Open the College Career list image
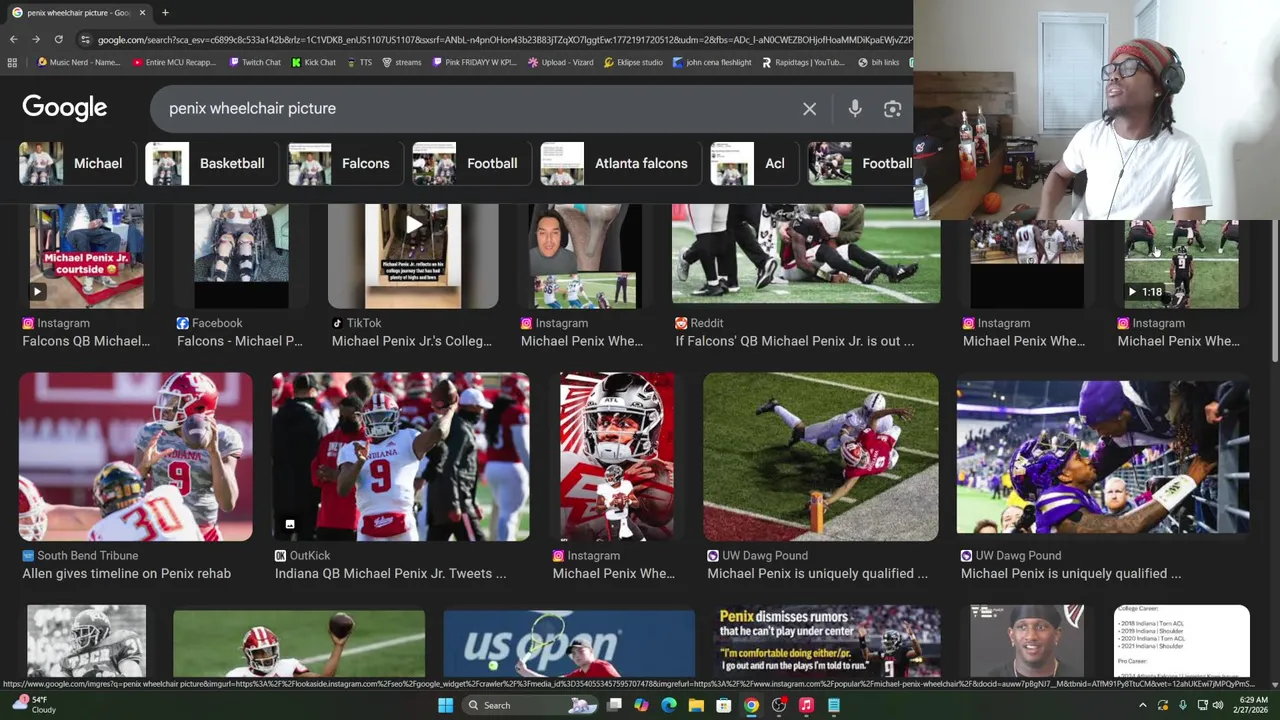 1181,641
